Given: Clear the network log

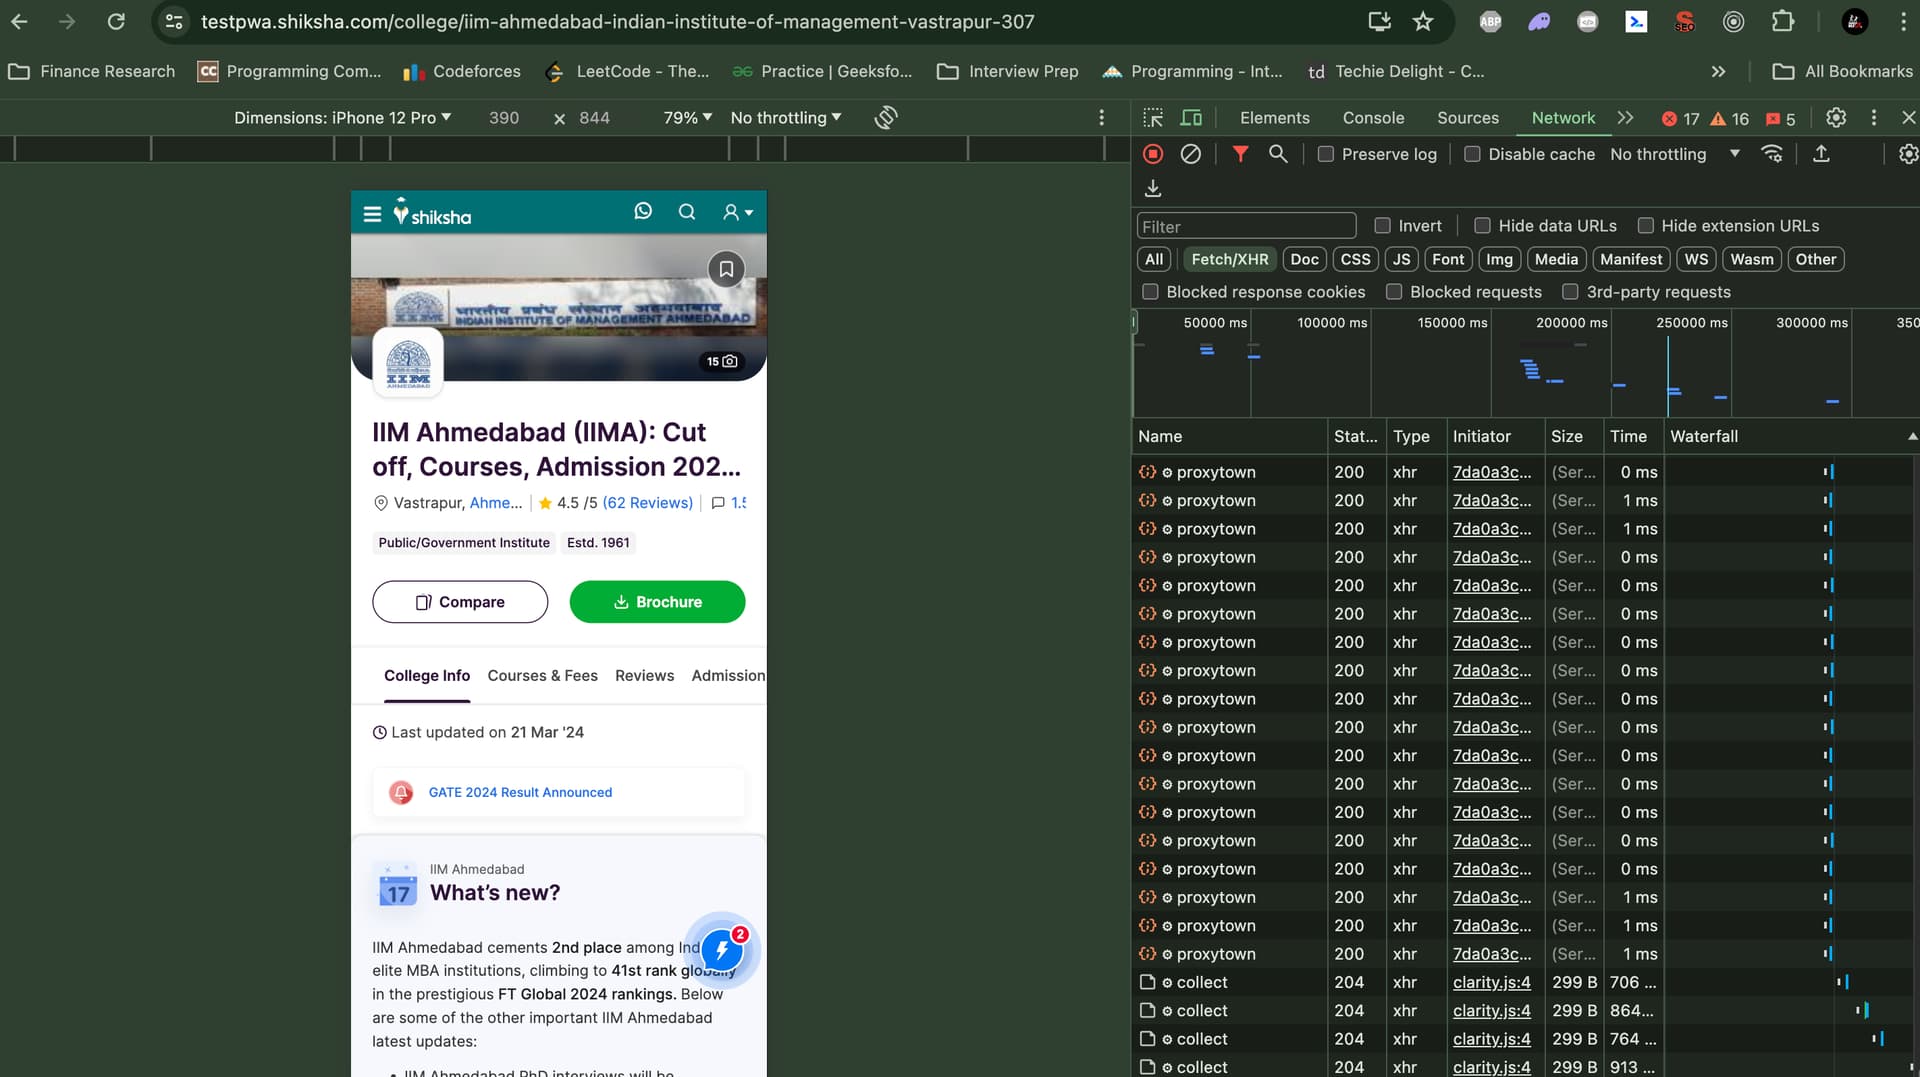Looking at the screenshot, I should [1190, 154].
